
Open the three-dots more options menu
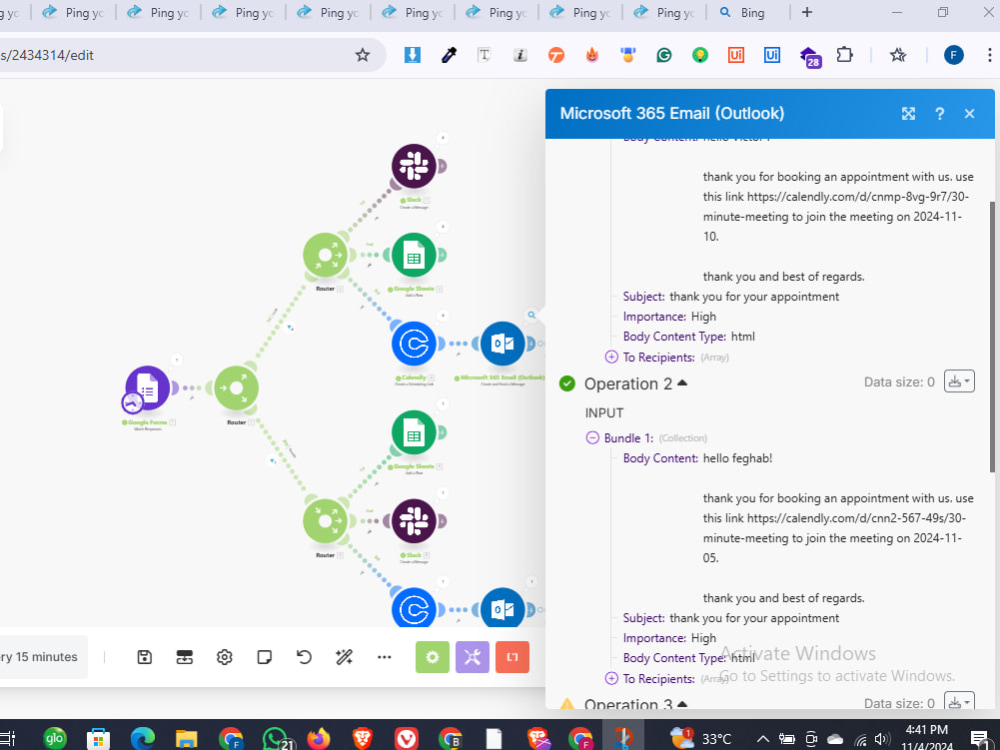coord(384,657)
